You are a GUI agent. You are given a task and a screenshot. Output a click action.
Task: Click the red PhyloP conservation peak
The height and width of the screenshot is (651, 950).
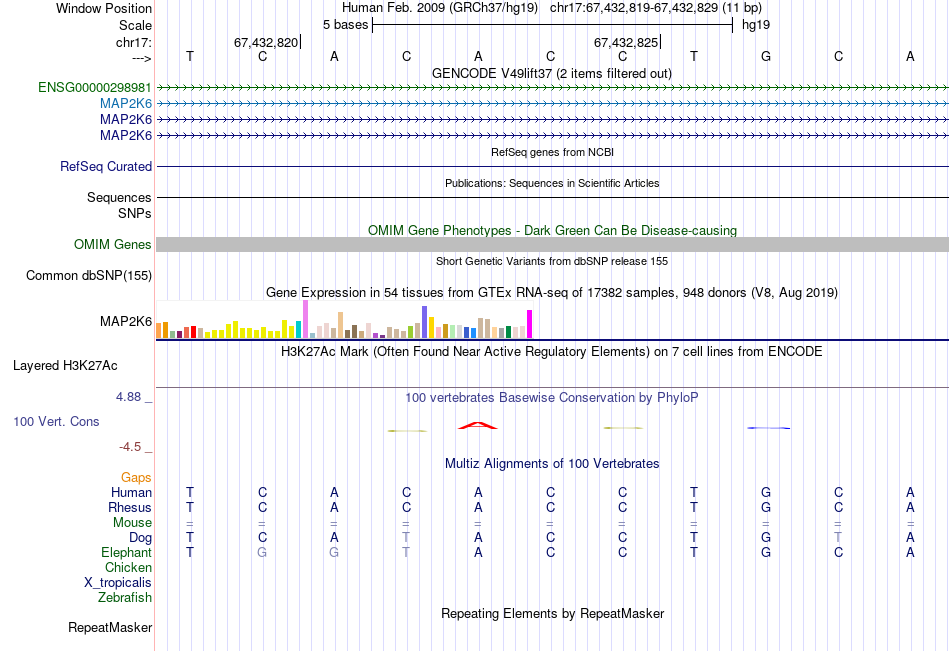click(x=477, y=426)
